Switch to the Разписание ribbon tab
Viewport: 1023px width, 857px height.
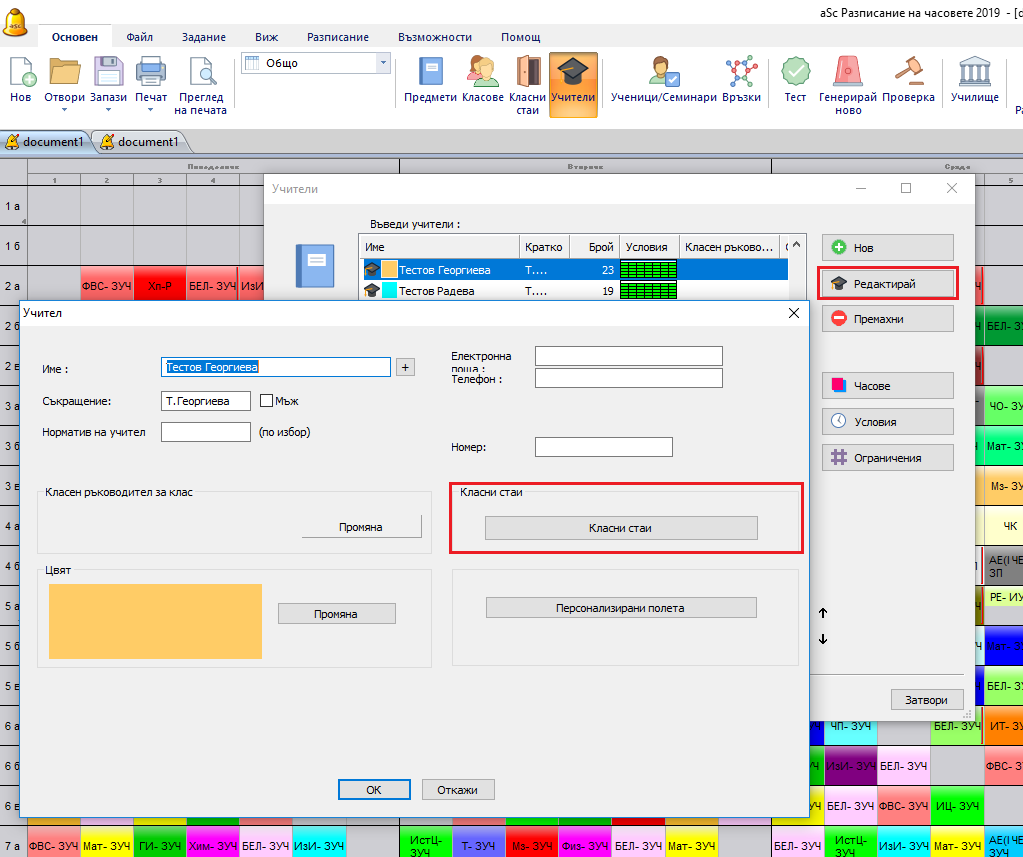(337, 37)
